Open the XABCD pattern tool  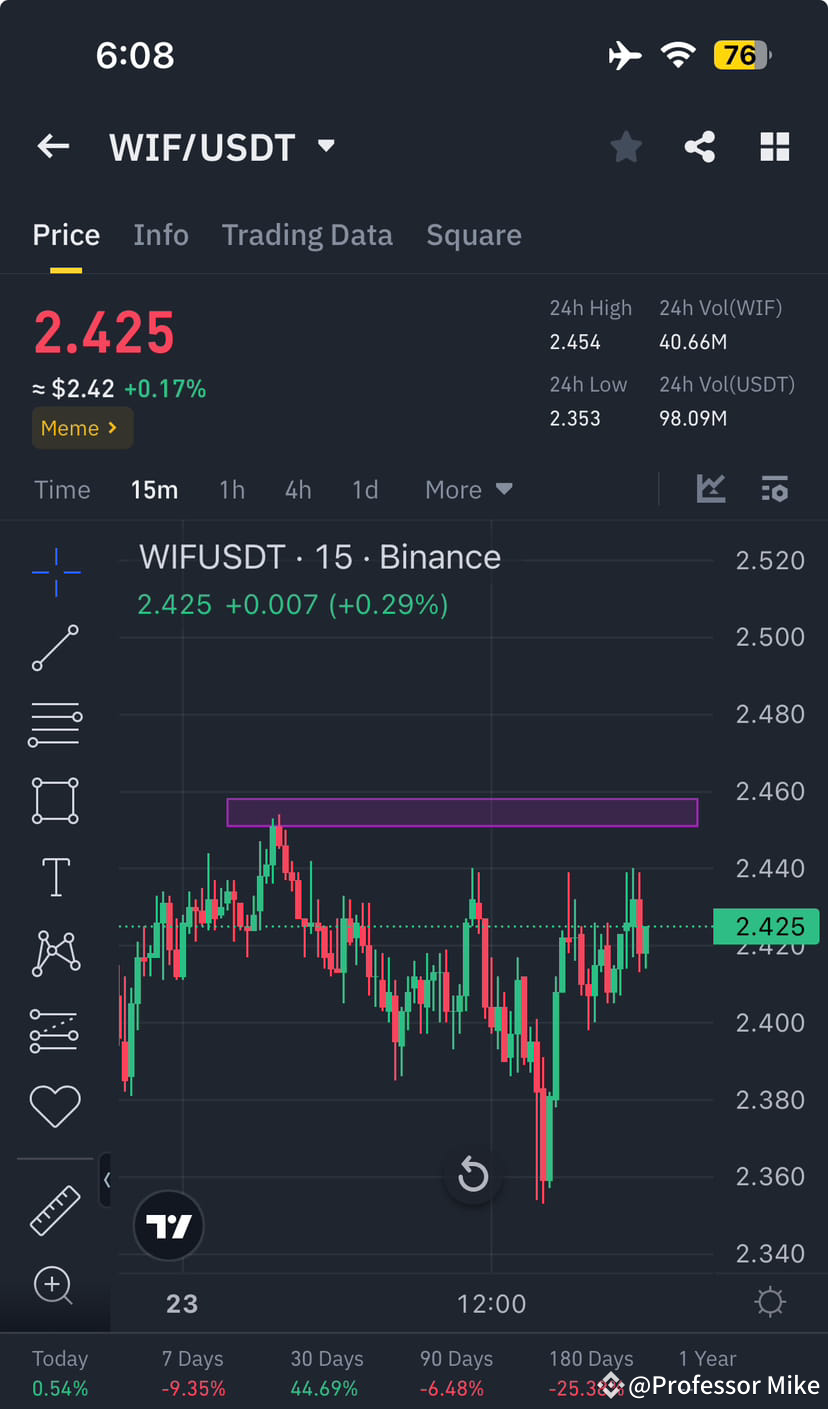[x=55, y=952]
